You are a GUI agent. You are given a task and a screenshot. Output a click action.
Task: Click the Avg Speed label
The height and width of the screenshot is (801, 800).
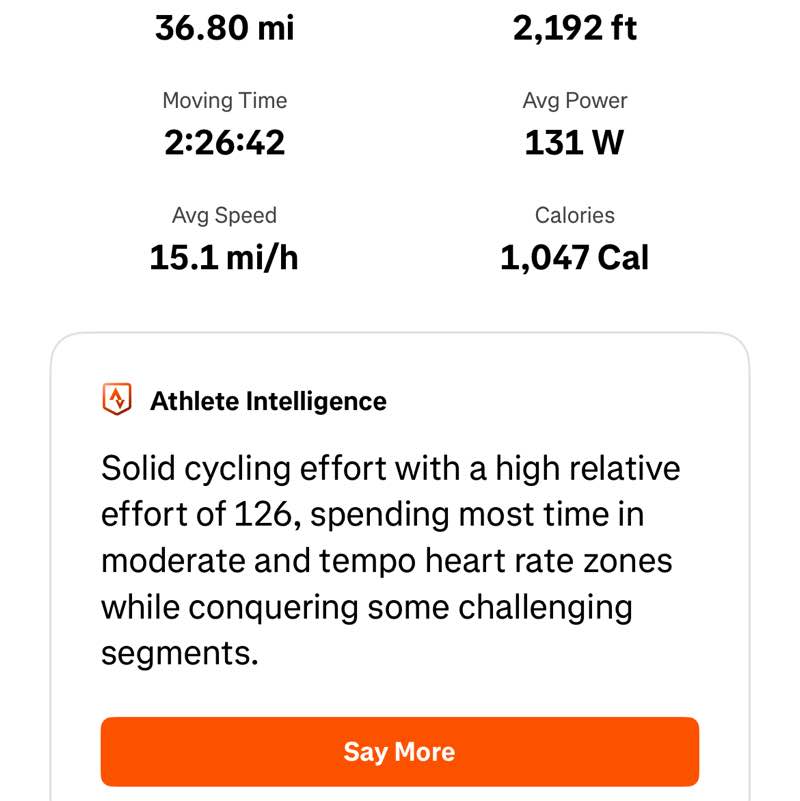[x=225, y=215]
